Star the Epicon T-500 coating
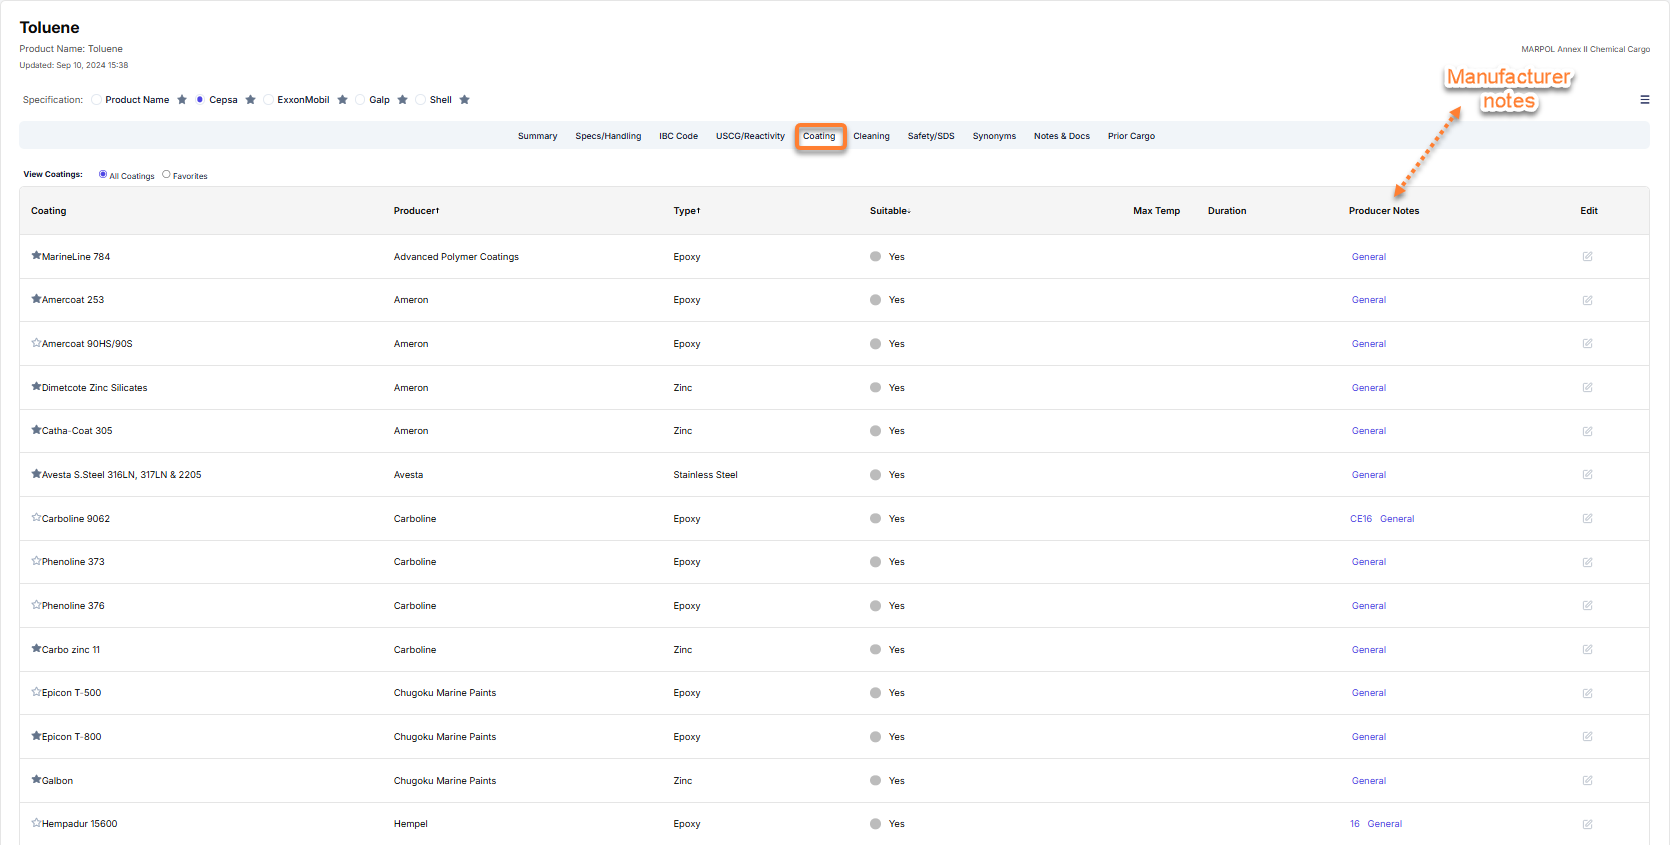Screen dimensions: 1670x845 coord(36,692)
